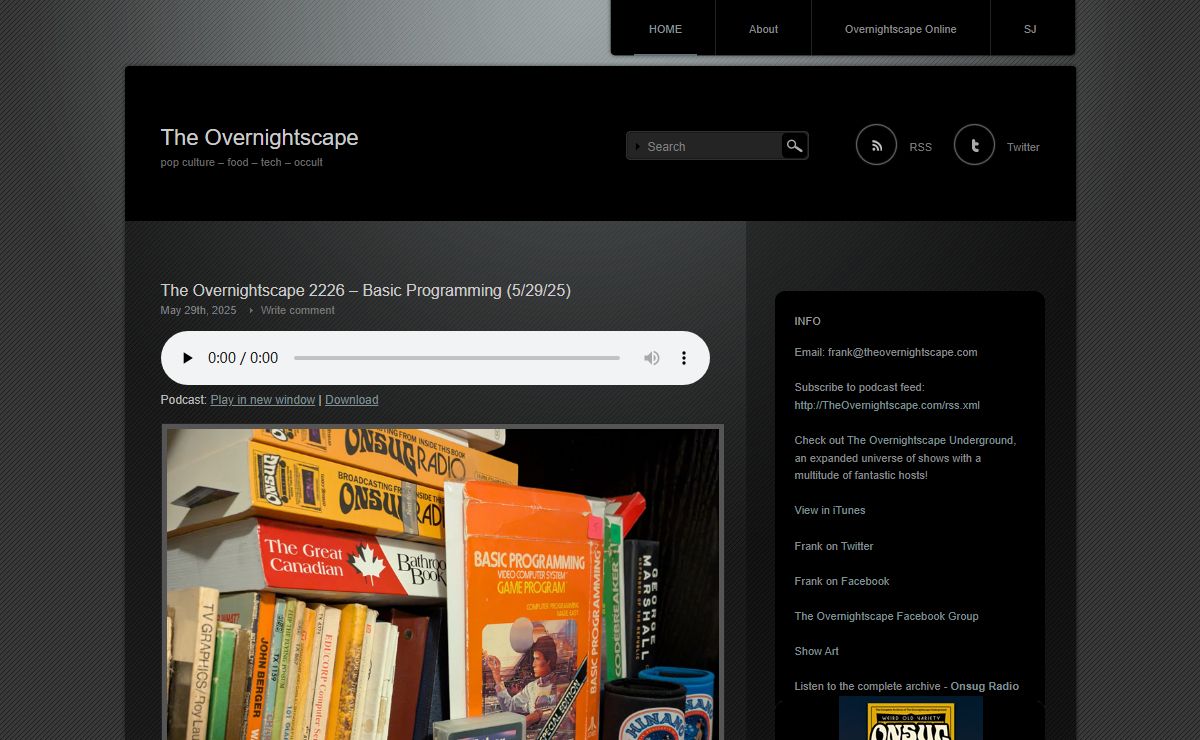The width and height of the screenshot is (1200, 740).
Task: Open the About page
Action: [763, 29]
